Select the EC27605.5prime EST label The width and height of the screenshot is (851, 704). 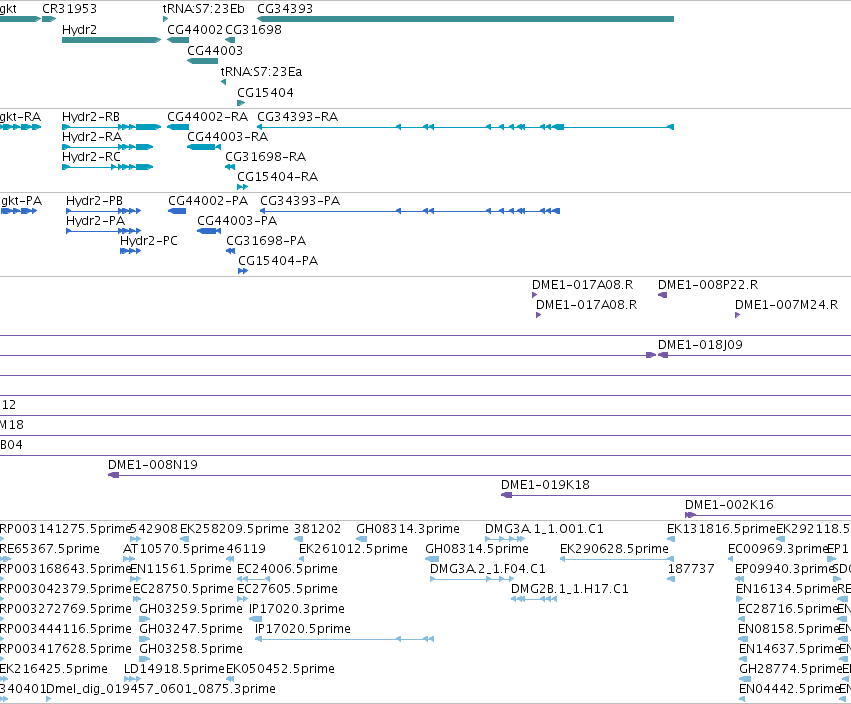click(x=287, y=589)
